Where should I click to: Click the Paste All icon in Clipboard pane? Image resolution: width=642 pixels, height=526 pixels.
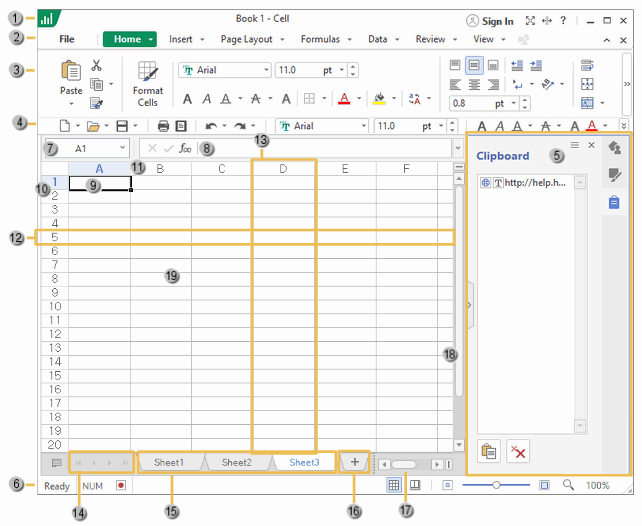(488, 452)
